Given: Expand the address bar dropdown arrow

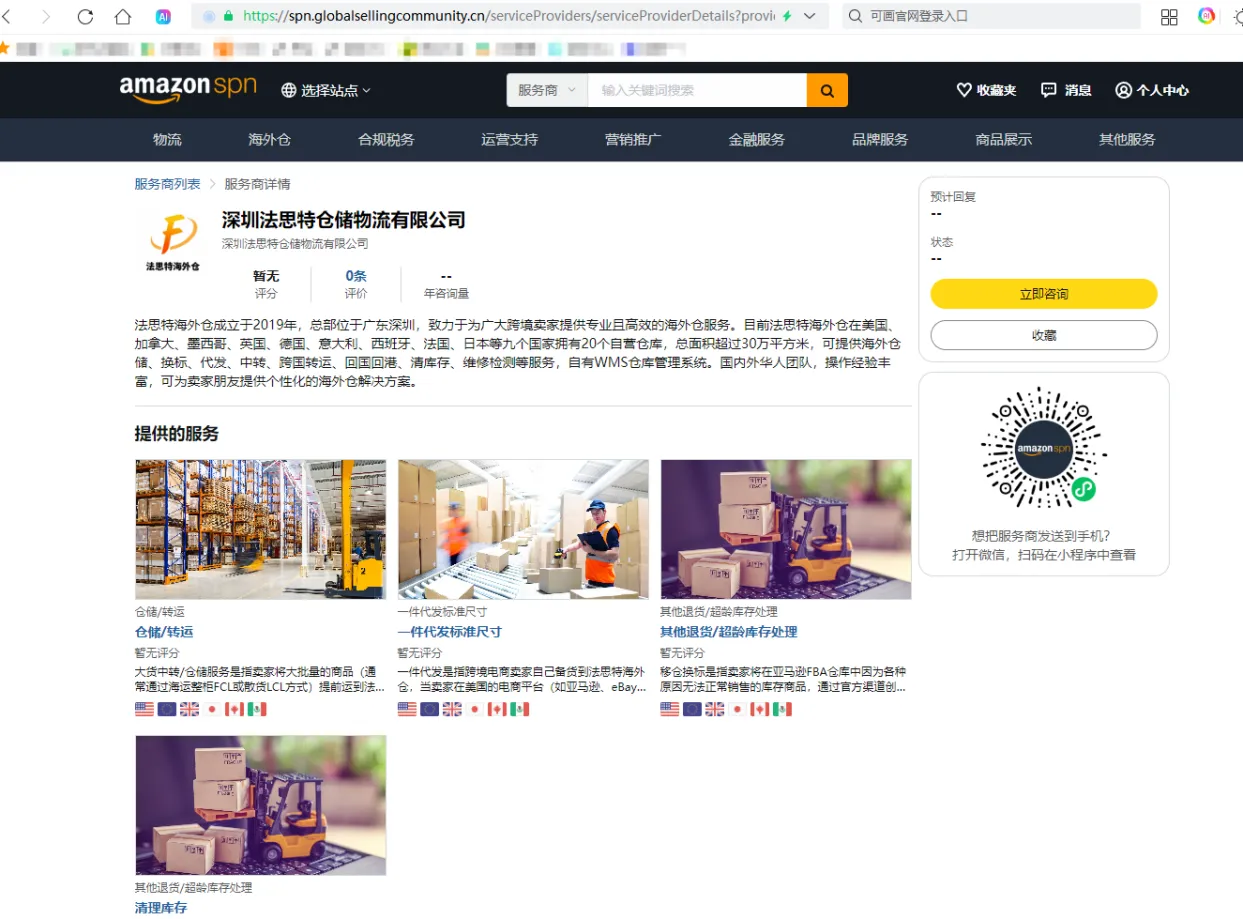Looking at the screenshot, I should tap(810, 16).
